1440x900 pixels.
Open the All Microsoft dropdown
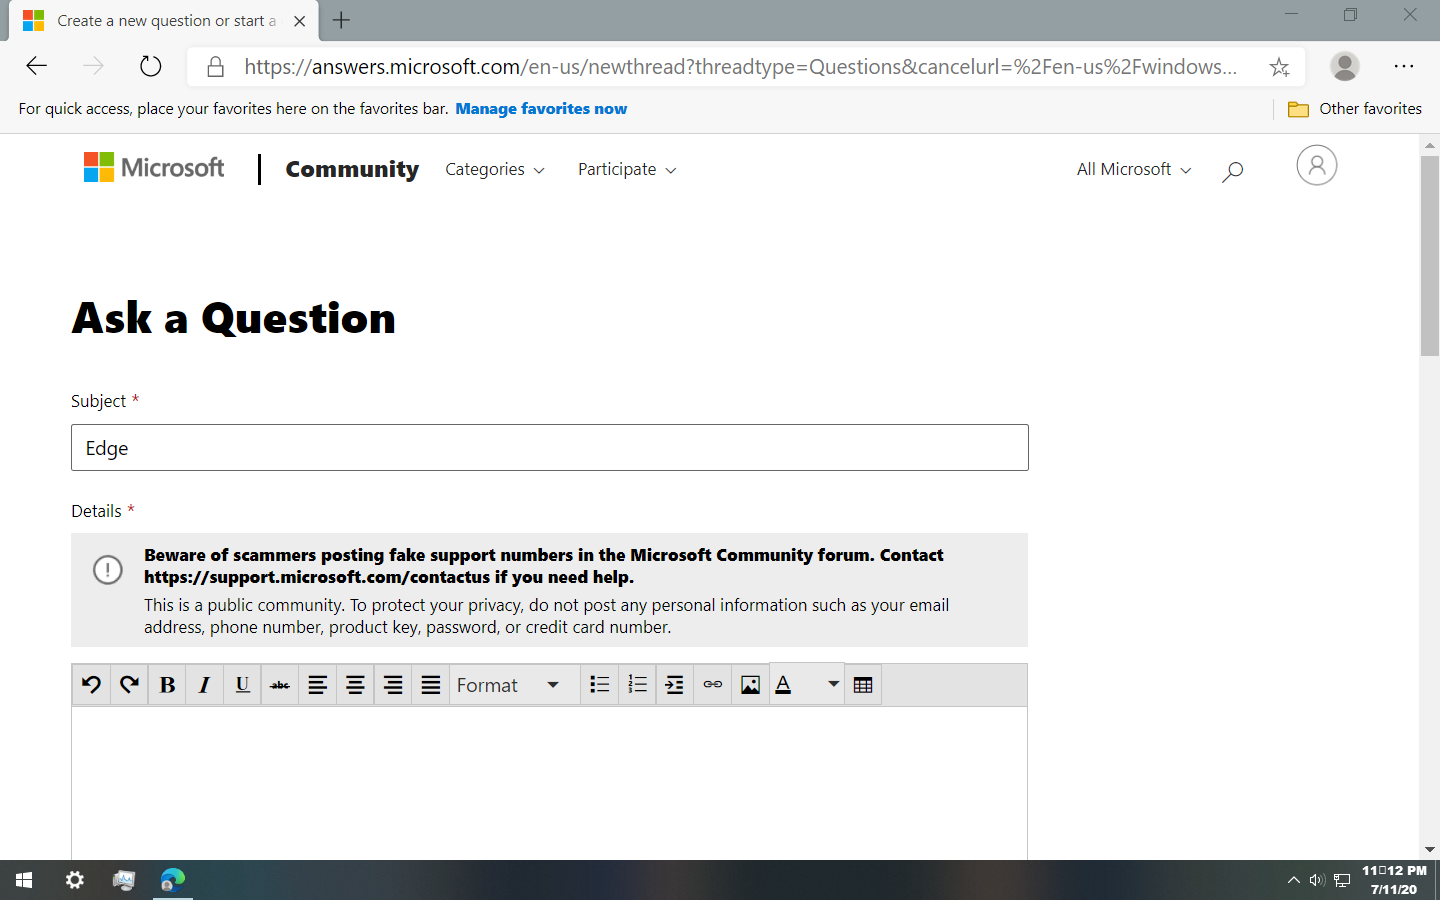click(1134, 170)
